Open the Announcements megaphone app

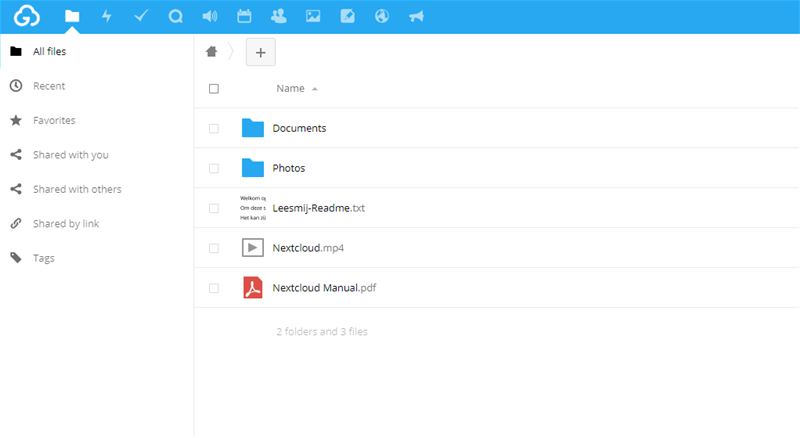pos(416,16)
